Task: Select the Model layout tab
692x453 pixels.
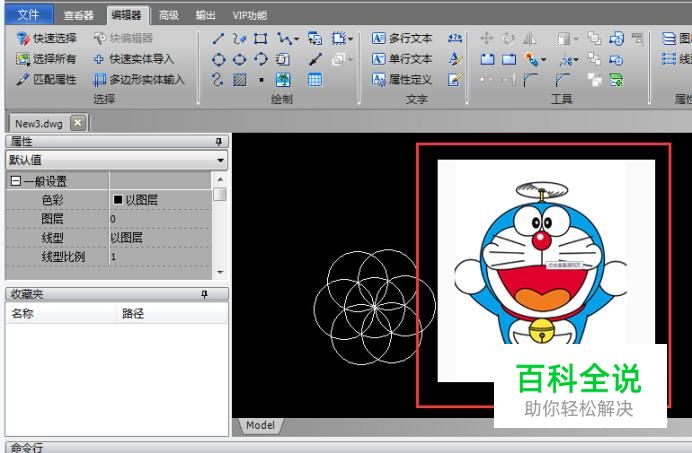Action: 260,425
